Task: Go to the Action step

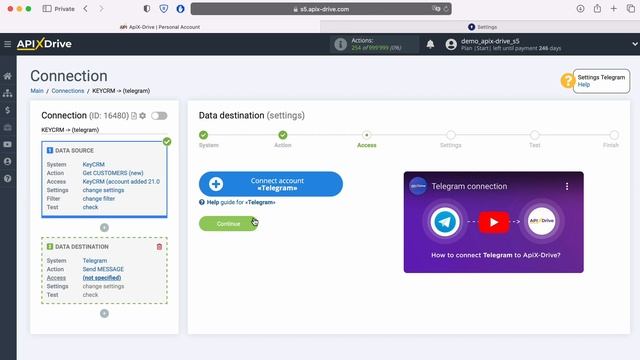Action: pos(283,135)
